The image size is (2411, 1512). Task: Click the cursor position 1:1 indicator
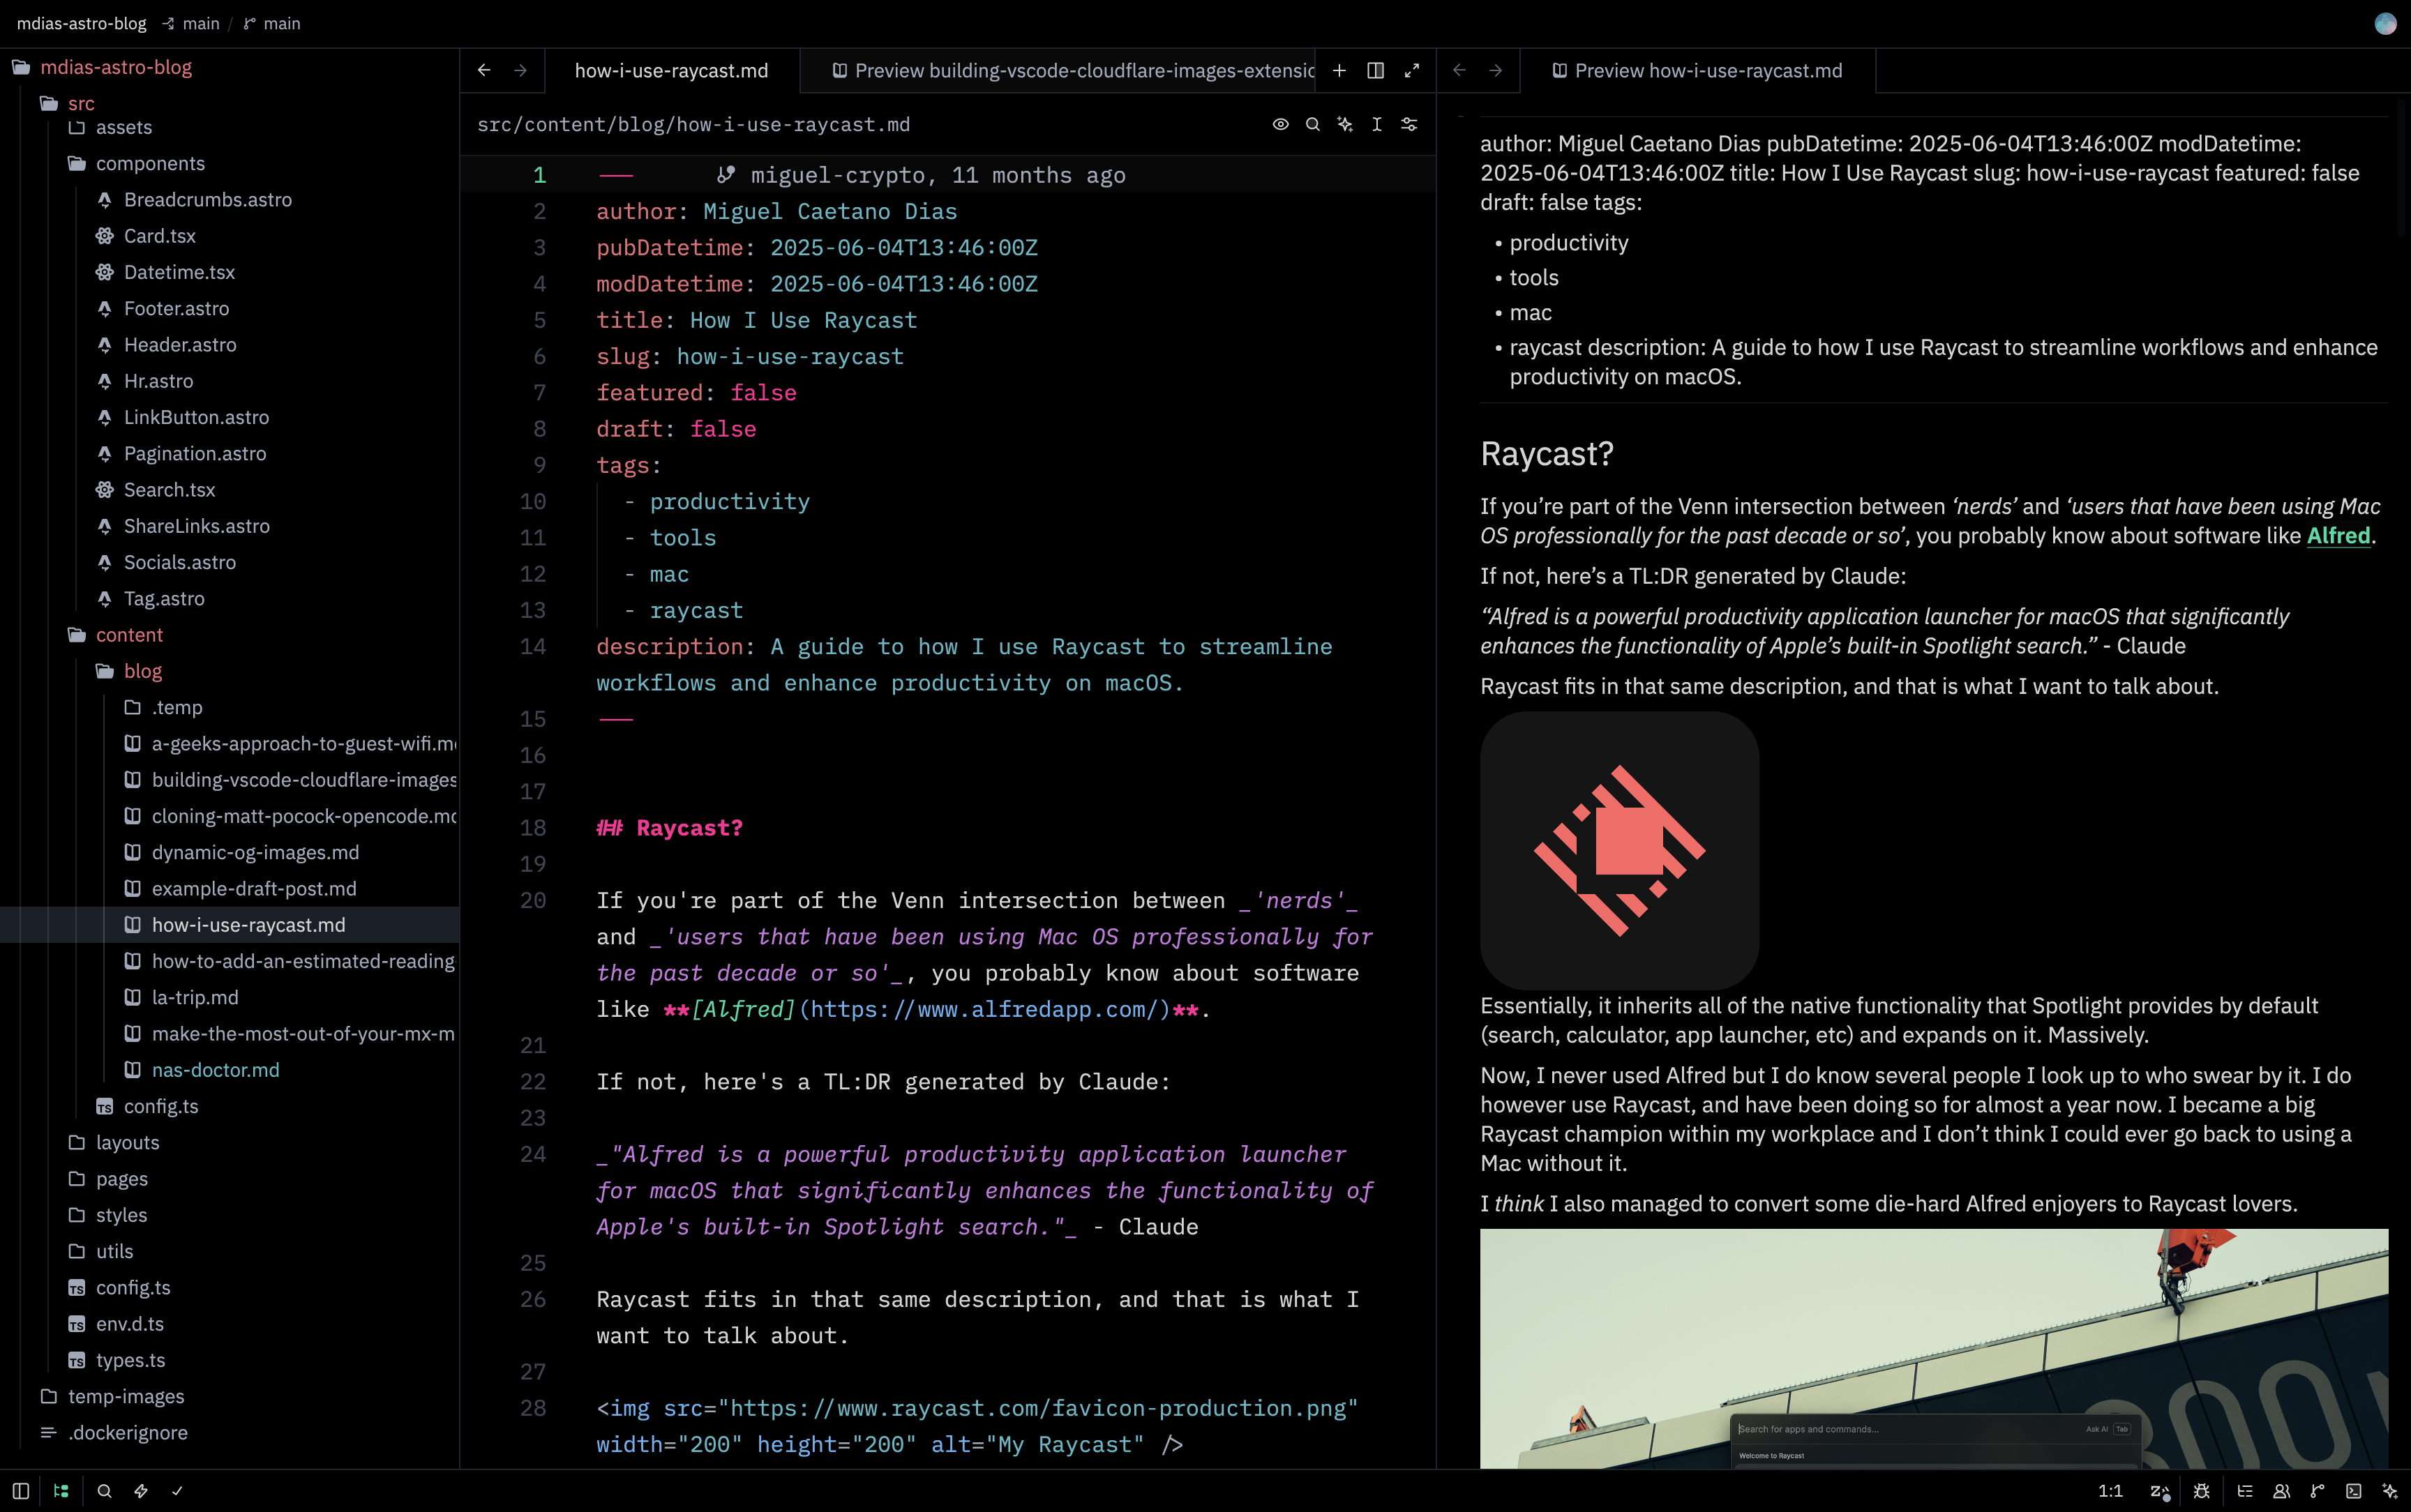pos(2110,1491)
